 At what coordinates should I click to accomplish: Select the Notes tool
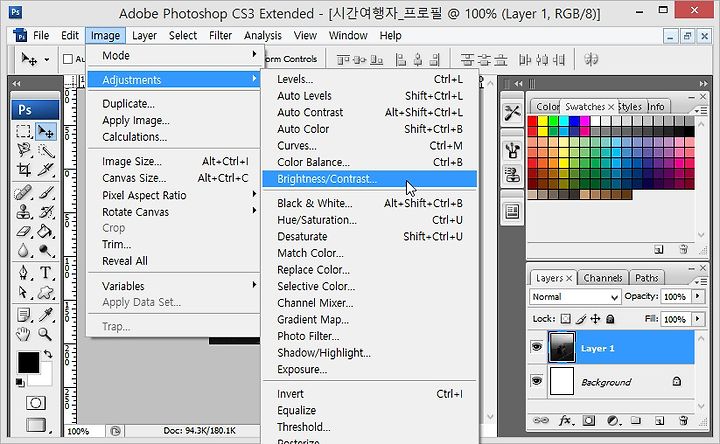[23, 315]
